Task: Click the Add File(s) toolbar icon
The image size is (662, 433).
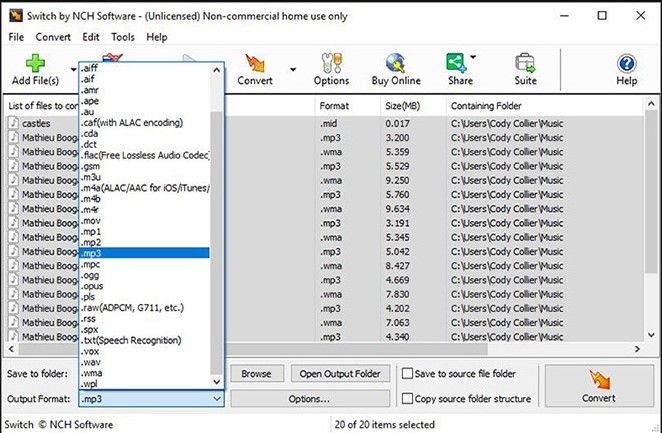Action: coord(35,63)
